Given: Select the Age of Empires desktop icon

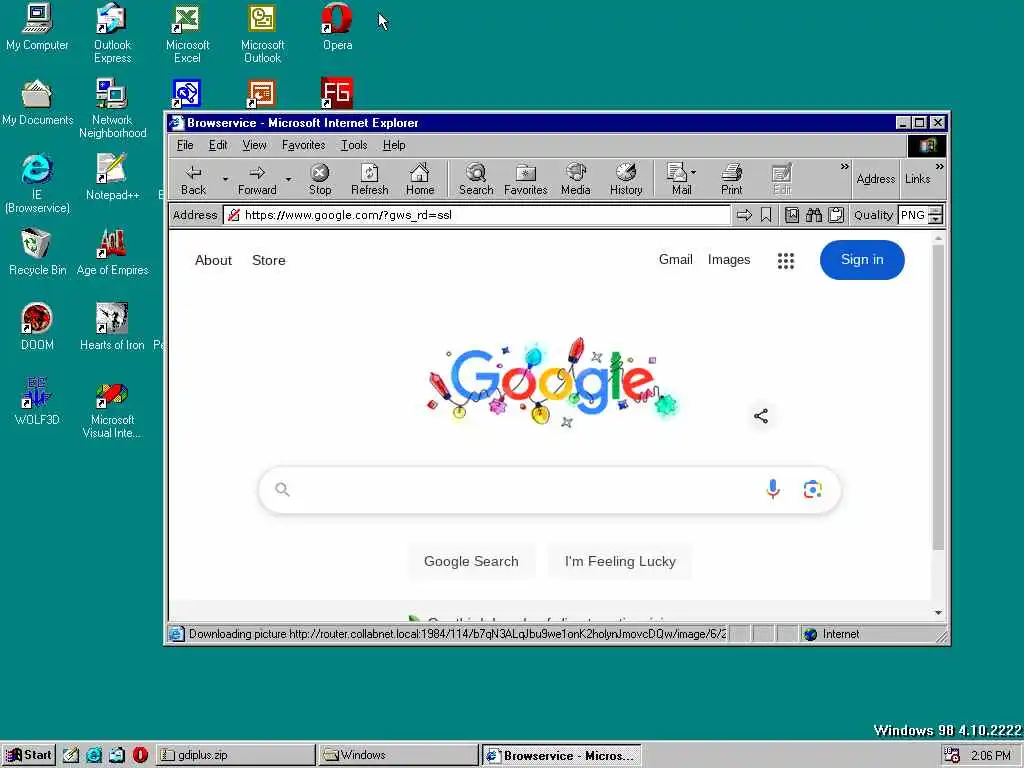Looking at the screenshot, I should click(x=112, y=252).
